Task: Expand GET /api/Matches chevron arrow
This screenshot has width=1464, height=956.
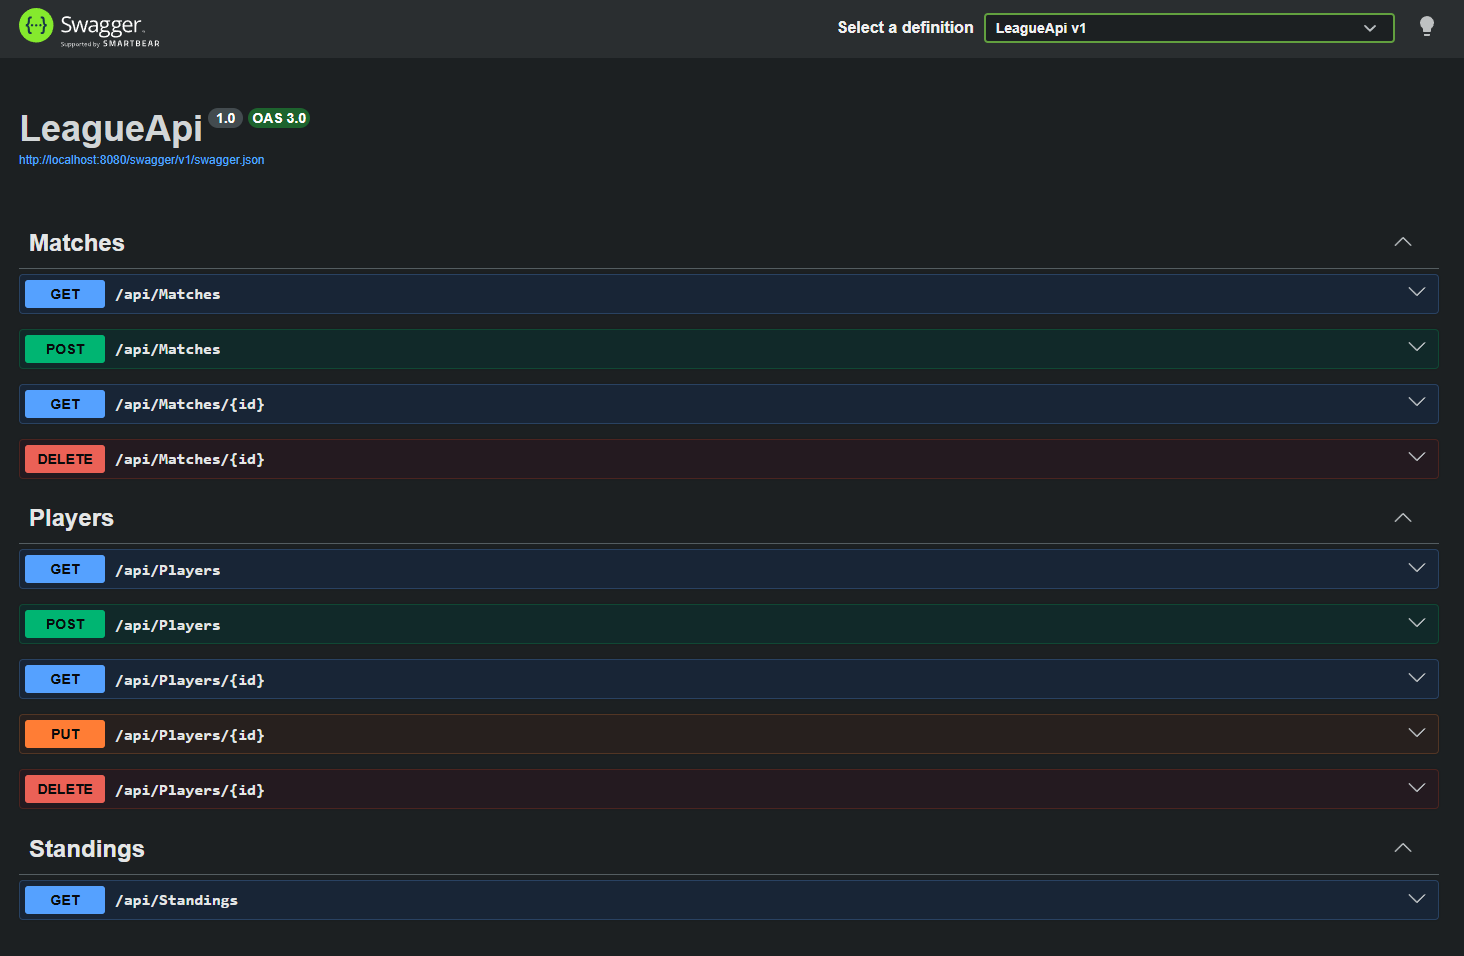Action: [x=1417, y=292]
